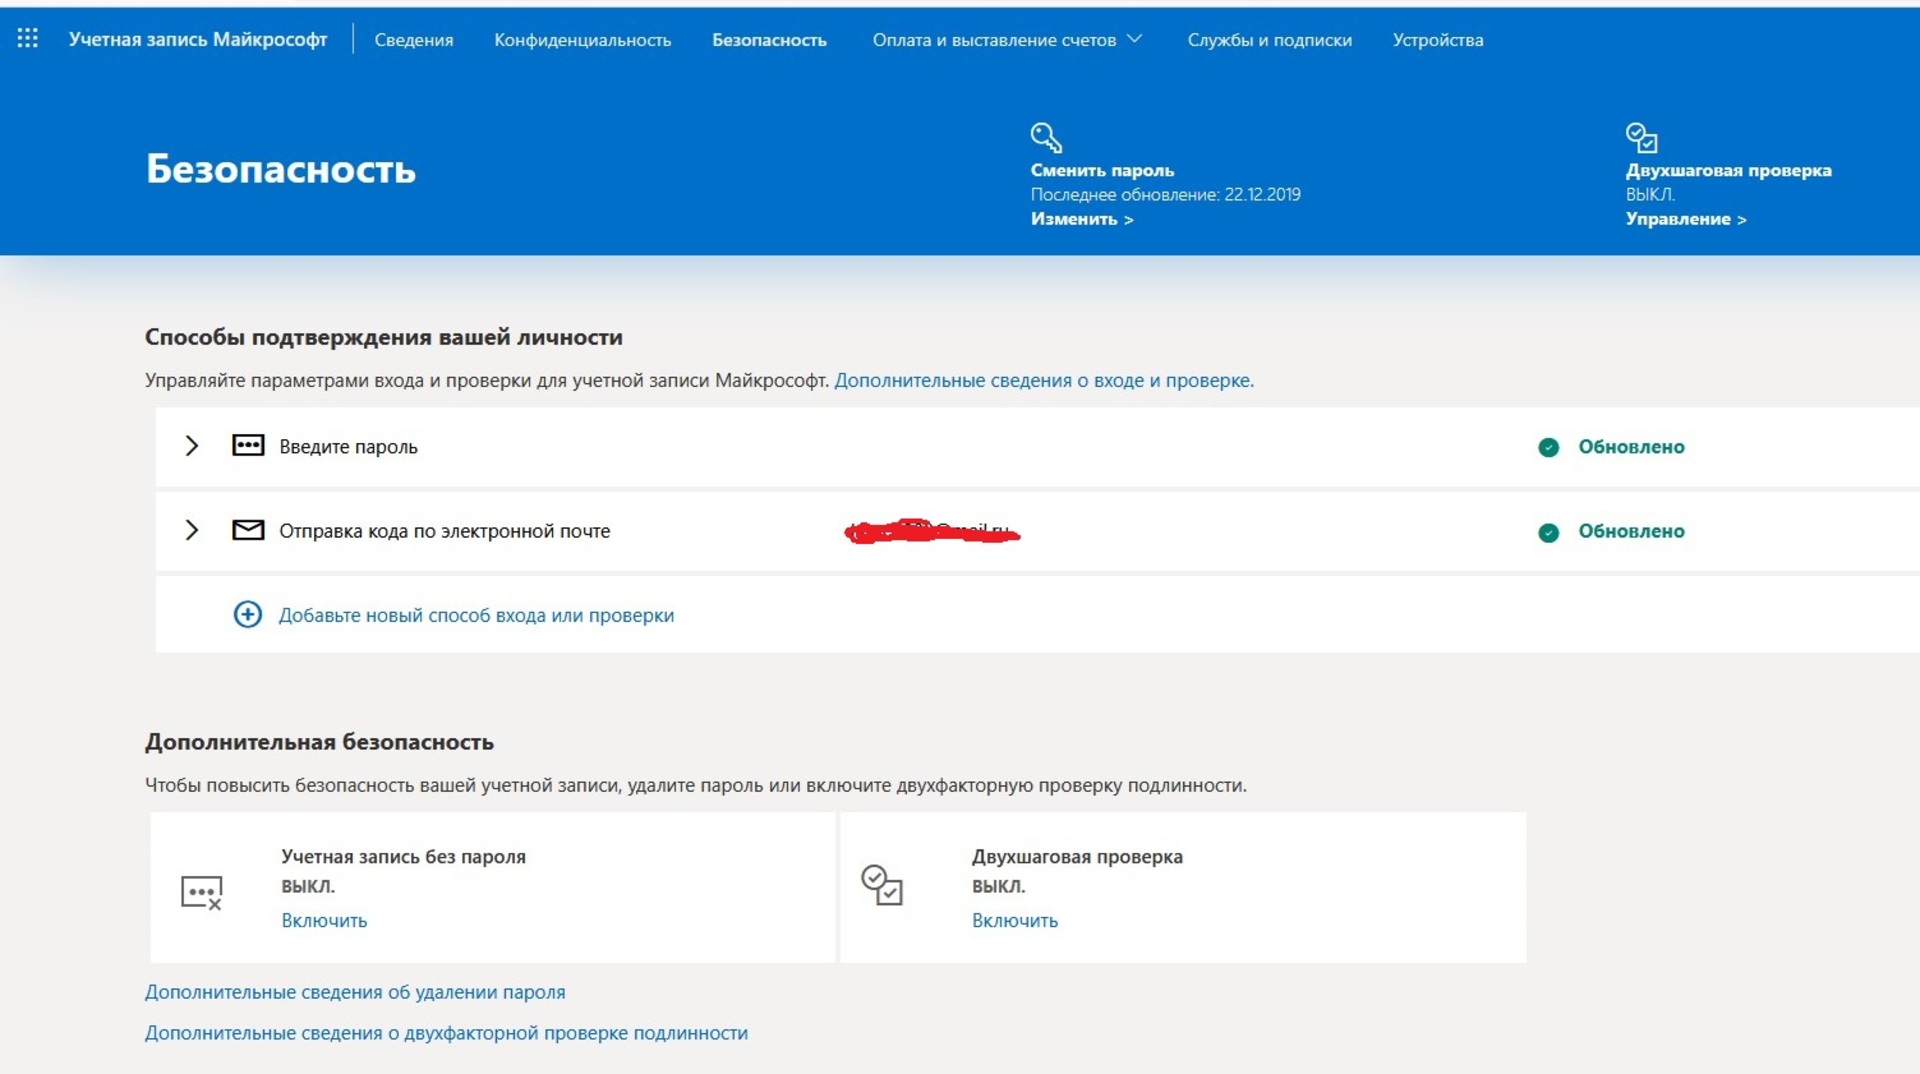
Task: Click Включить for Учетная запись без пароля
Action: pyautogui.click(x=324, y=920)
